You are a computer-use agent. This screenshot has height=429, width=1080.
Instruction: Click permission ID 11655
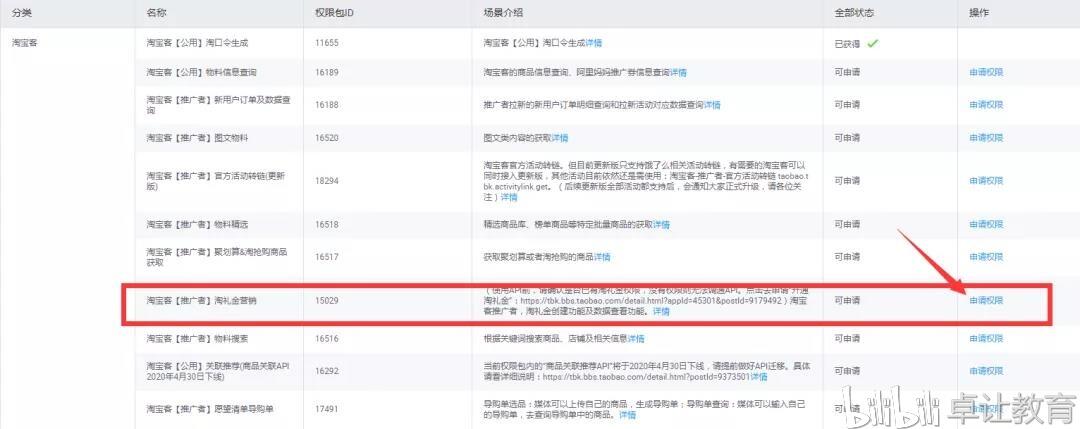326,43
